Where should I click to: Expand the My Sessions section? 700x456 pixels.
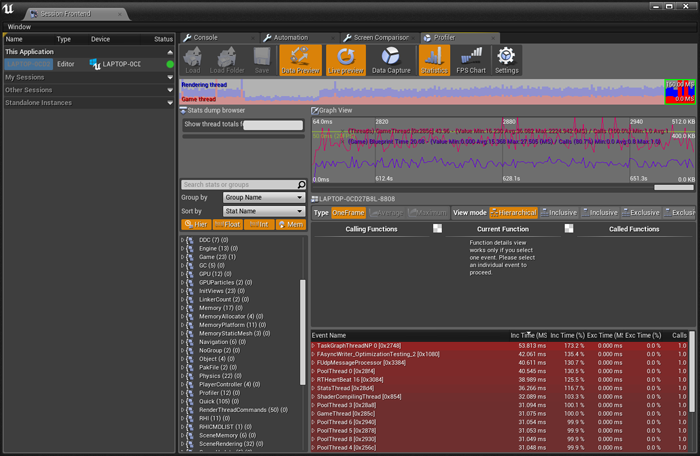tap(25, 77)
